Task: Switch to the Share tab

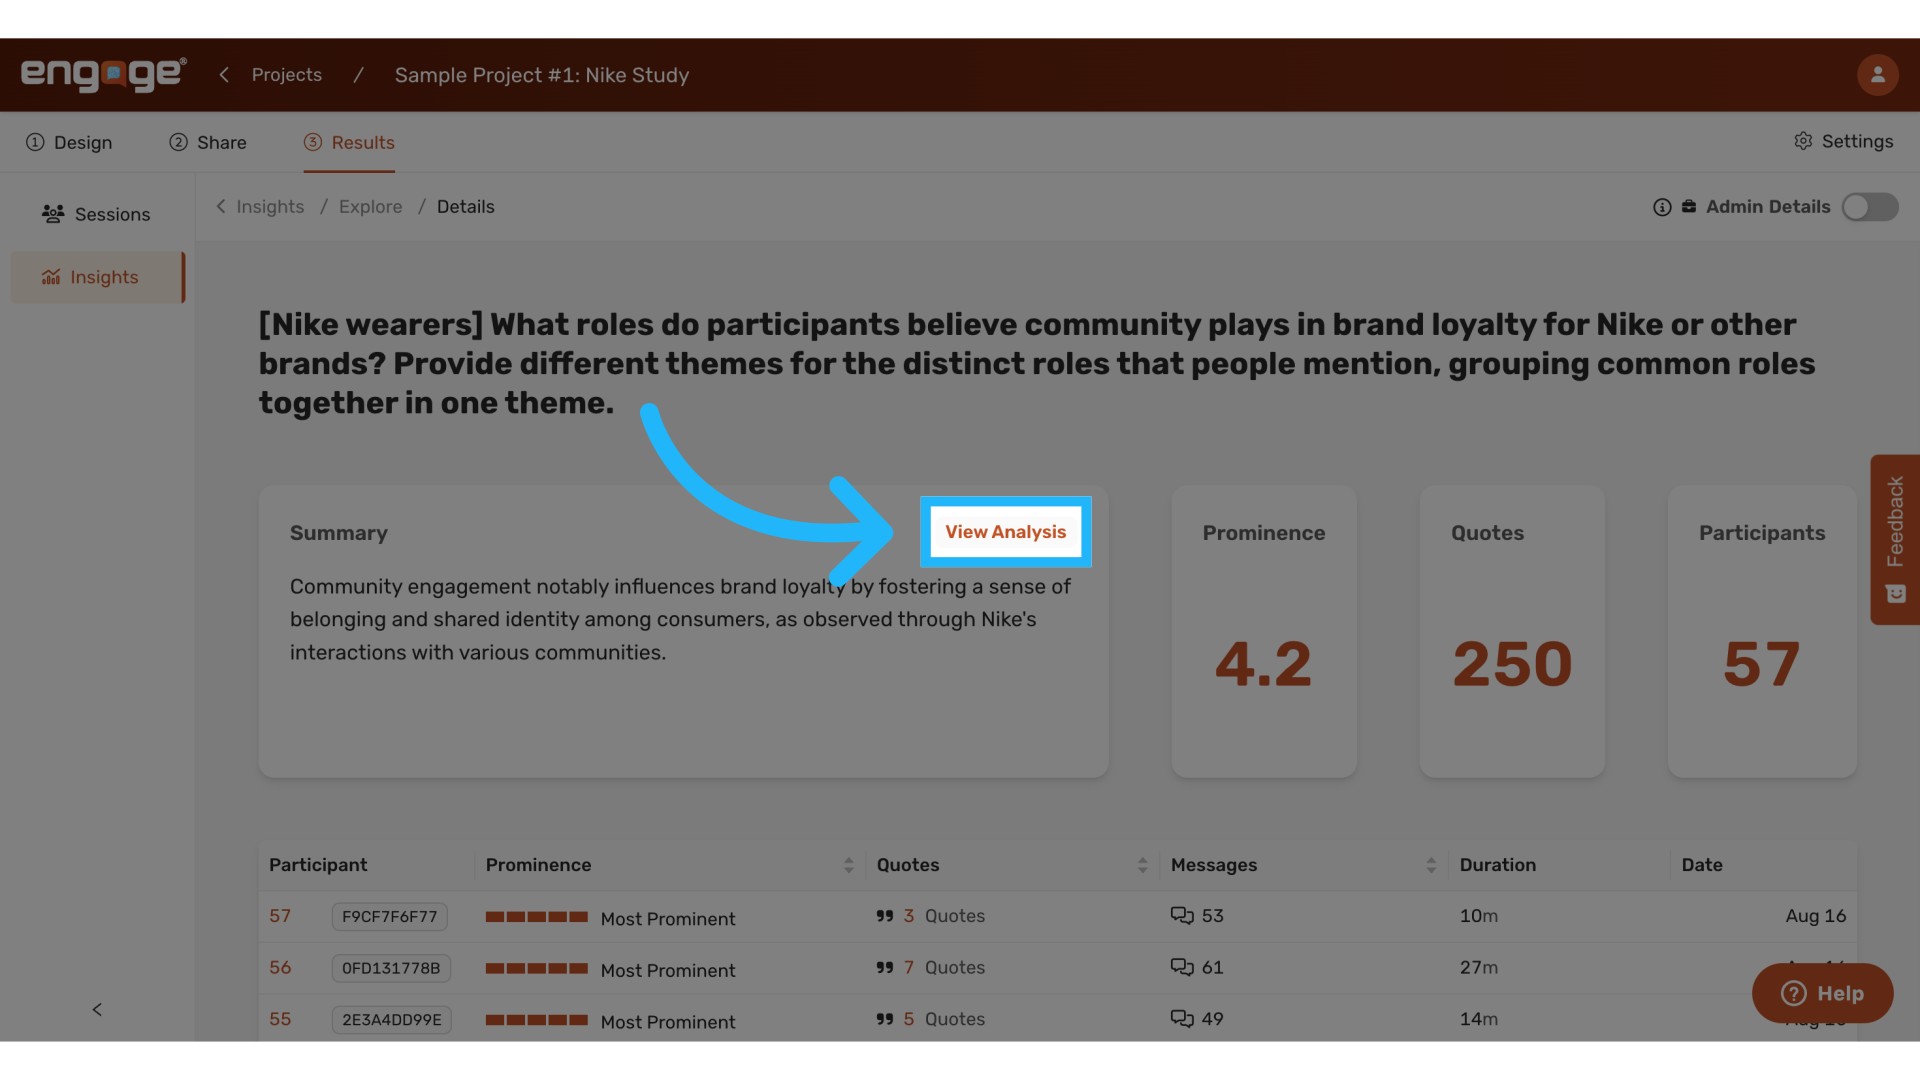Action: point(207,142)
